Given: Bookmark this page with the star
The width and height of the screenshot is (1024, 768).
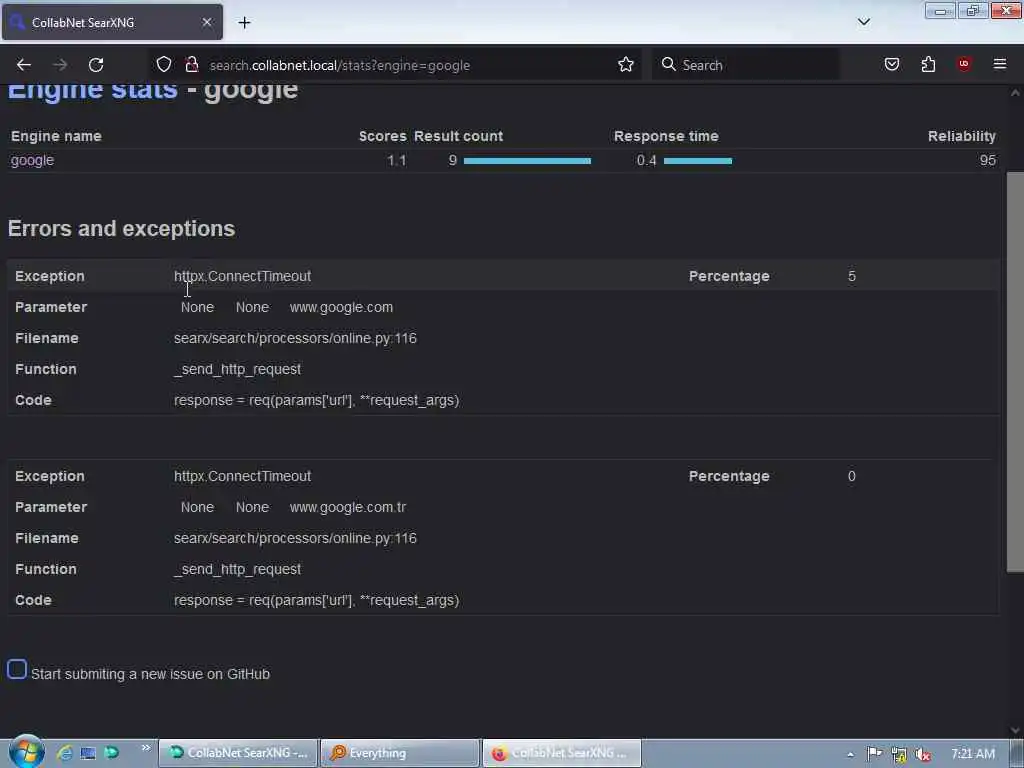Looking at the screenshot, I should click(626, 65).
